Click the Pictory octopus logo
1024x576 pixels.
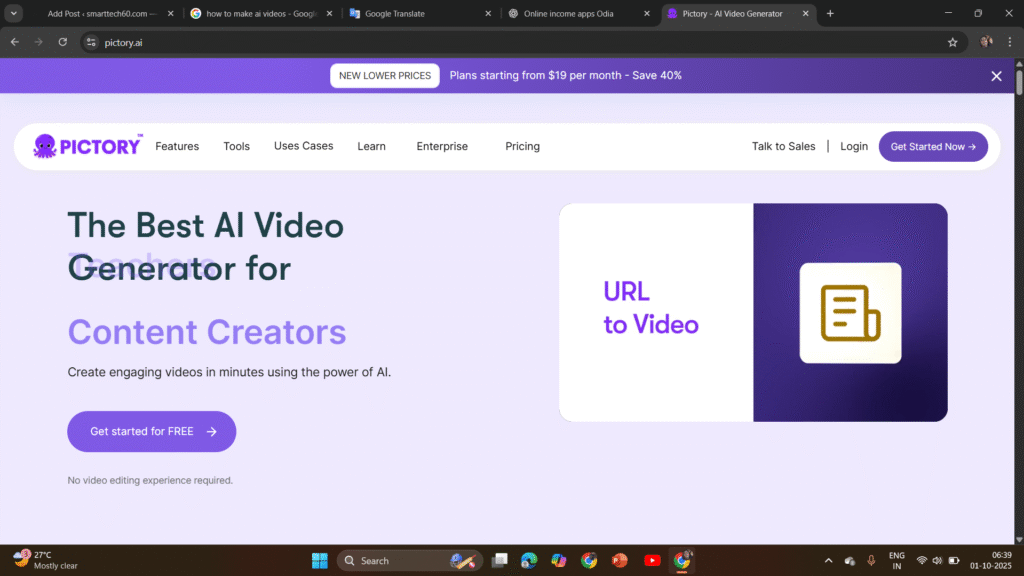click(x=45, y=146)
